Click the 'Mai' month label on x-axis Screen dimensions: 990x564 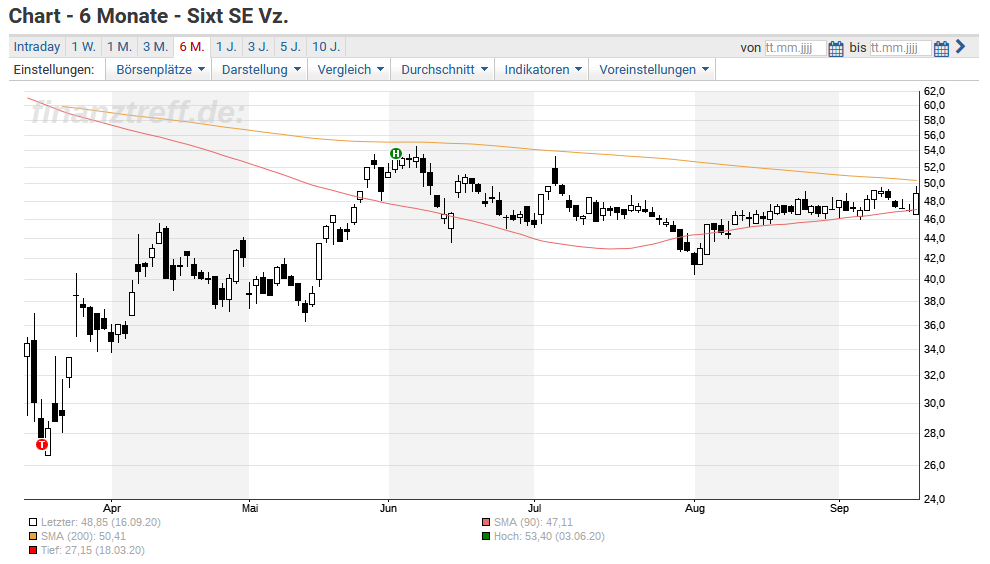[250, 508]
